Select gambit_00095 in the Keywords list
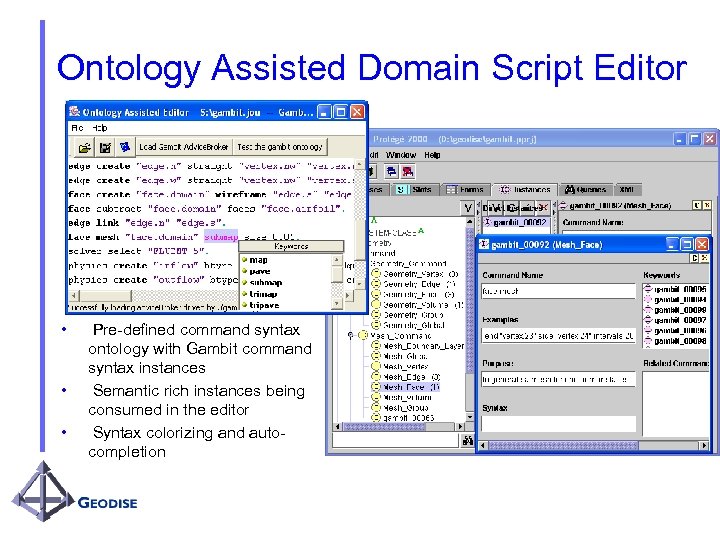 coord(675,289)
